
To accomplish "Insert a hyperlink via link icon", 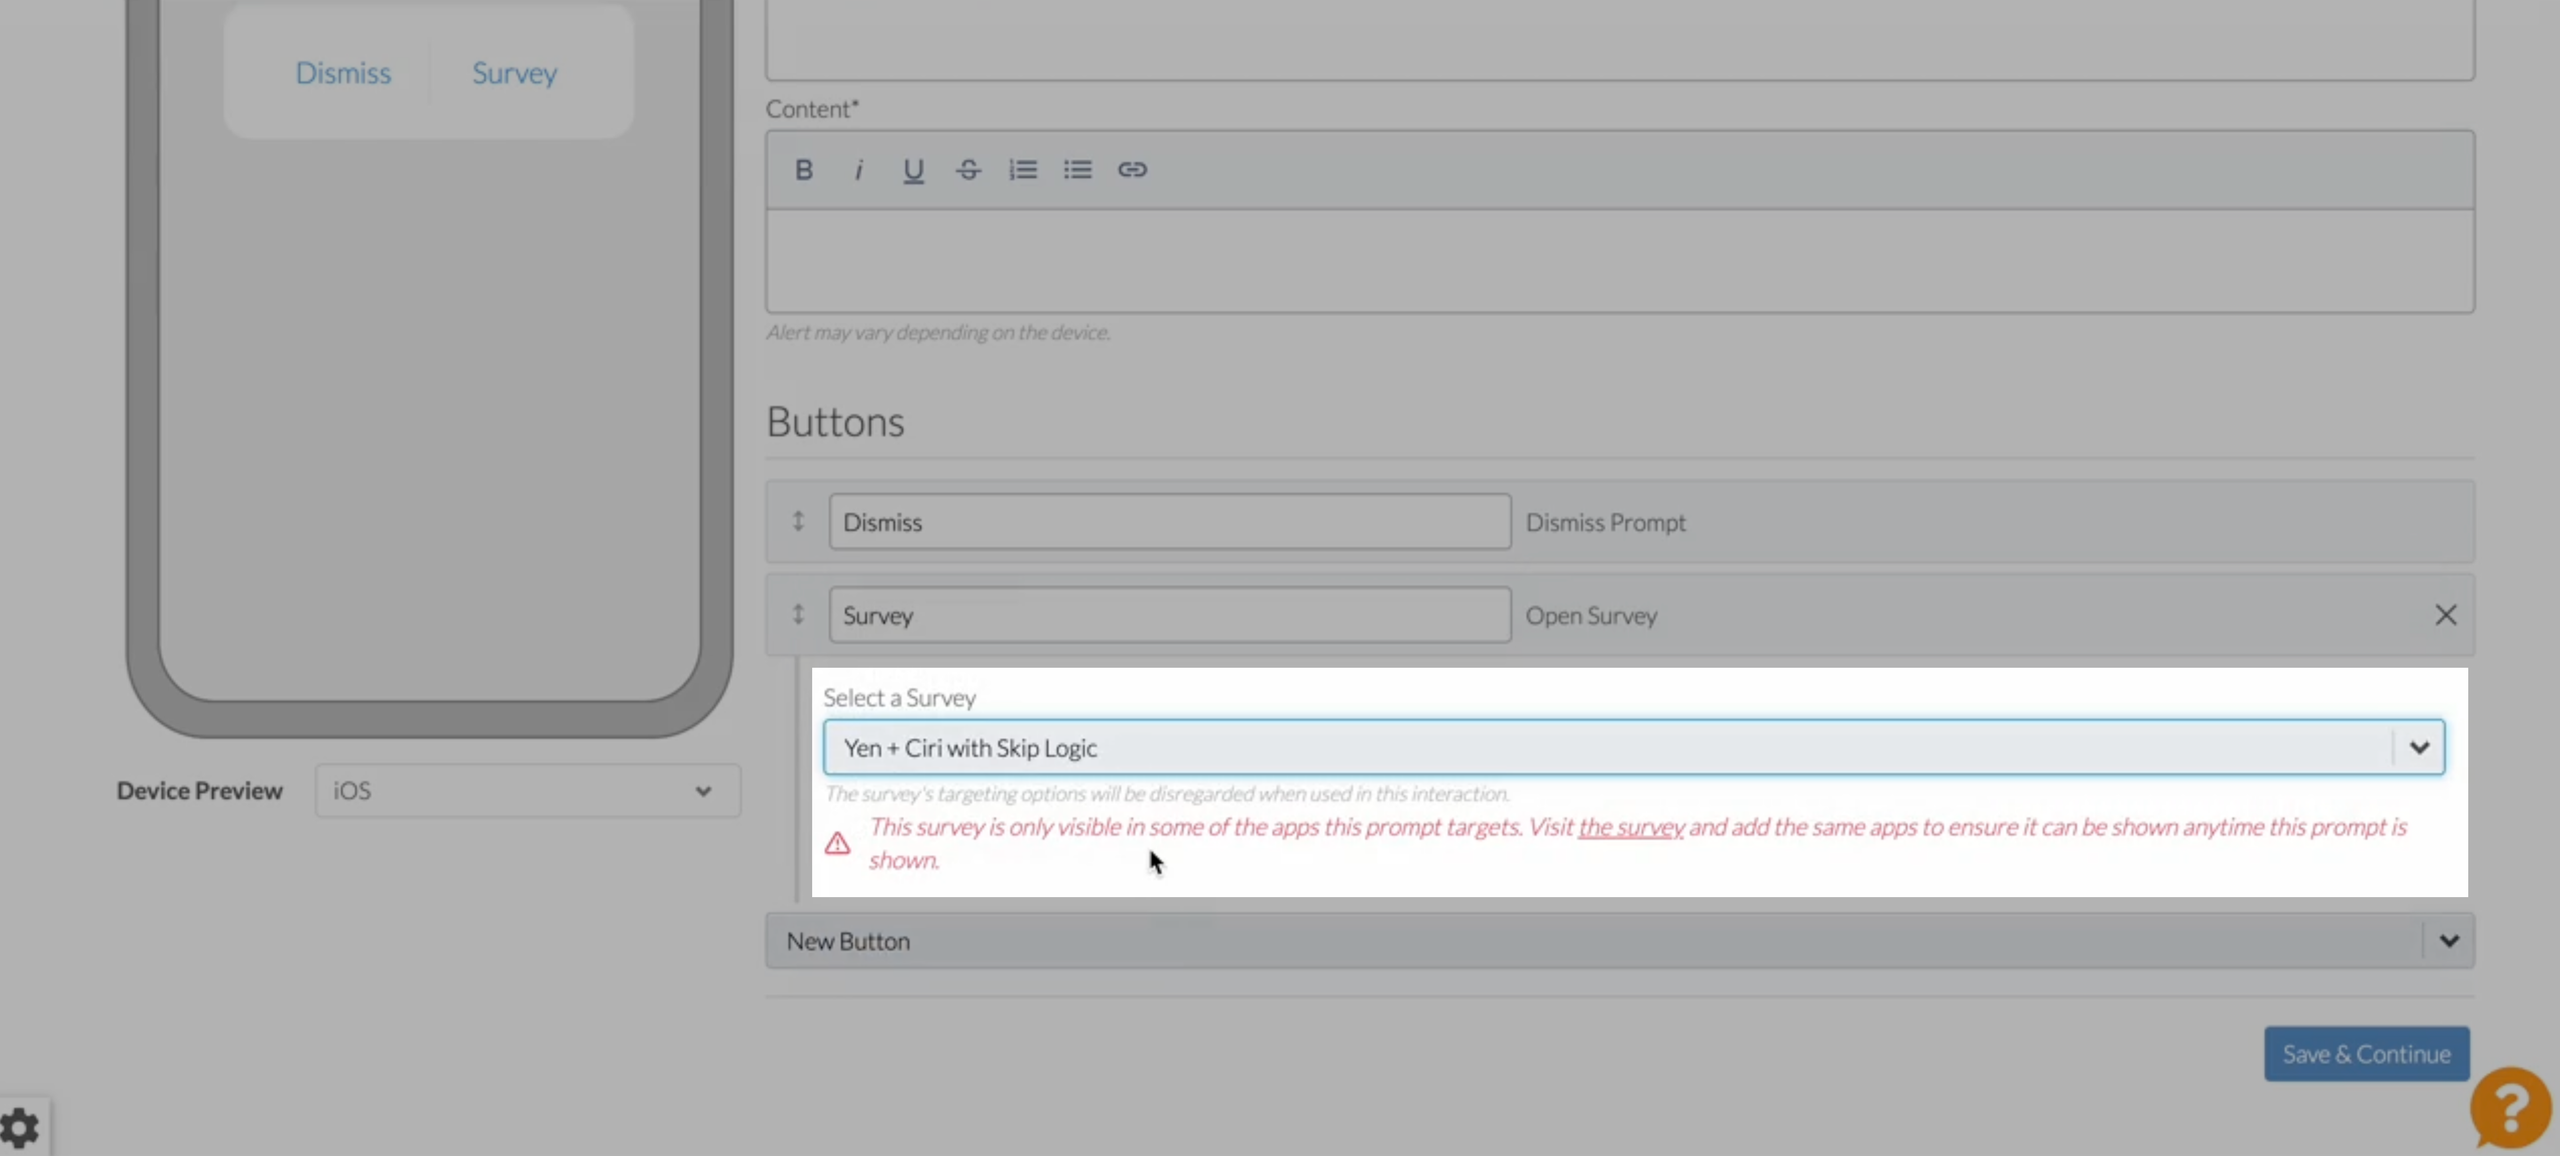I will click(x=1132, y=170).
